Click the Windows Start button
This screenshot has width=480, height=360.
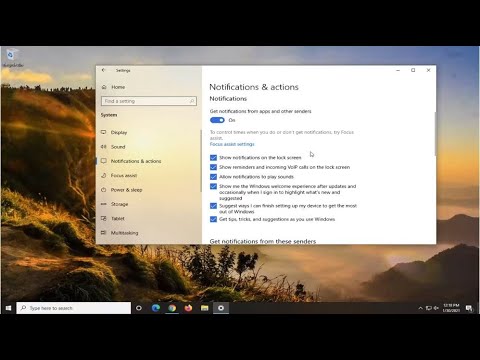pos(8,308)
